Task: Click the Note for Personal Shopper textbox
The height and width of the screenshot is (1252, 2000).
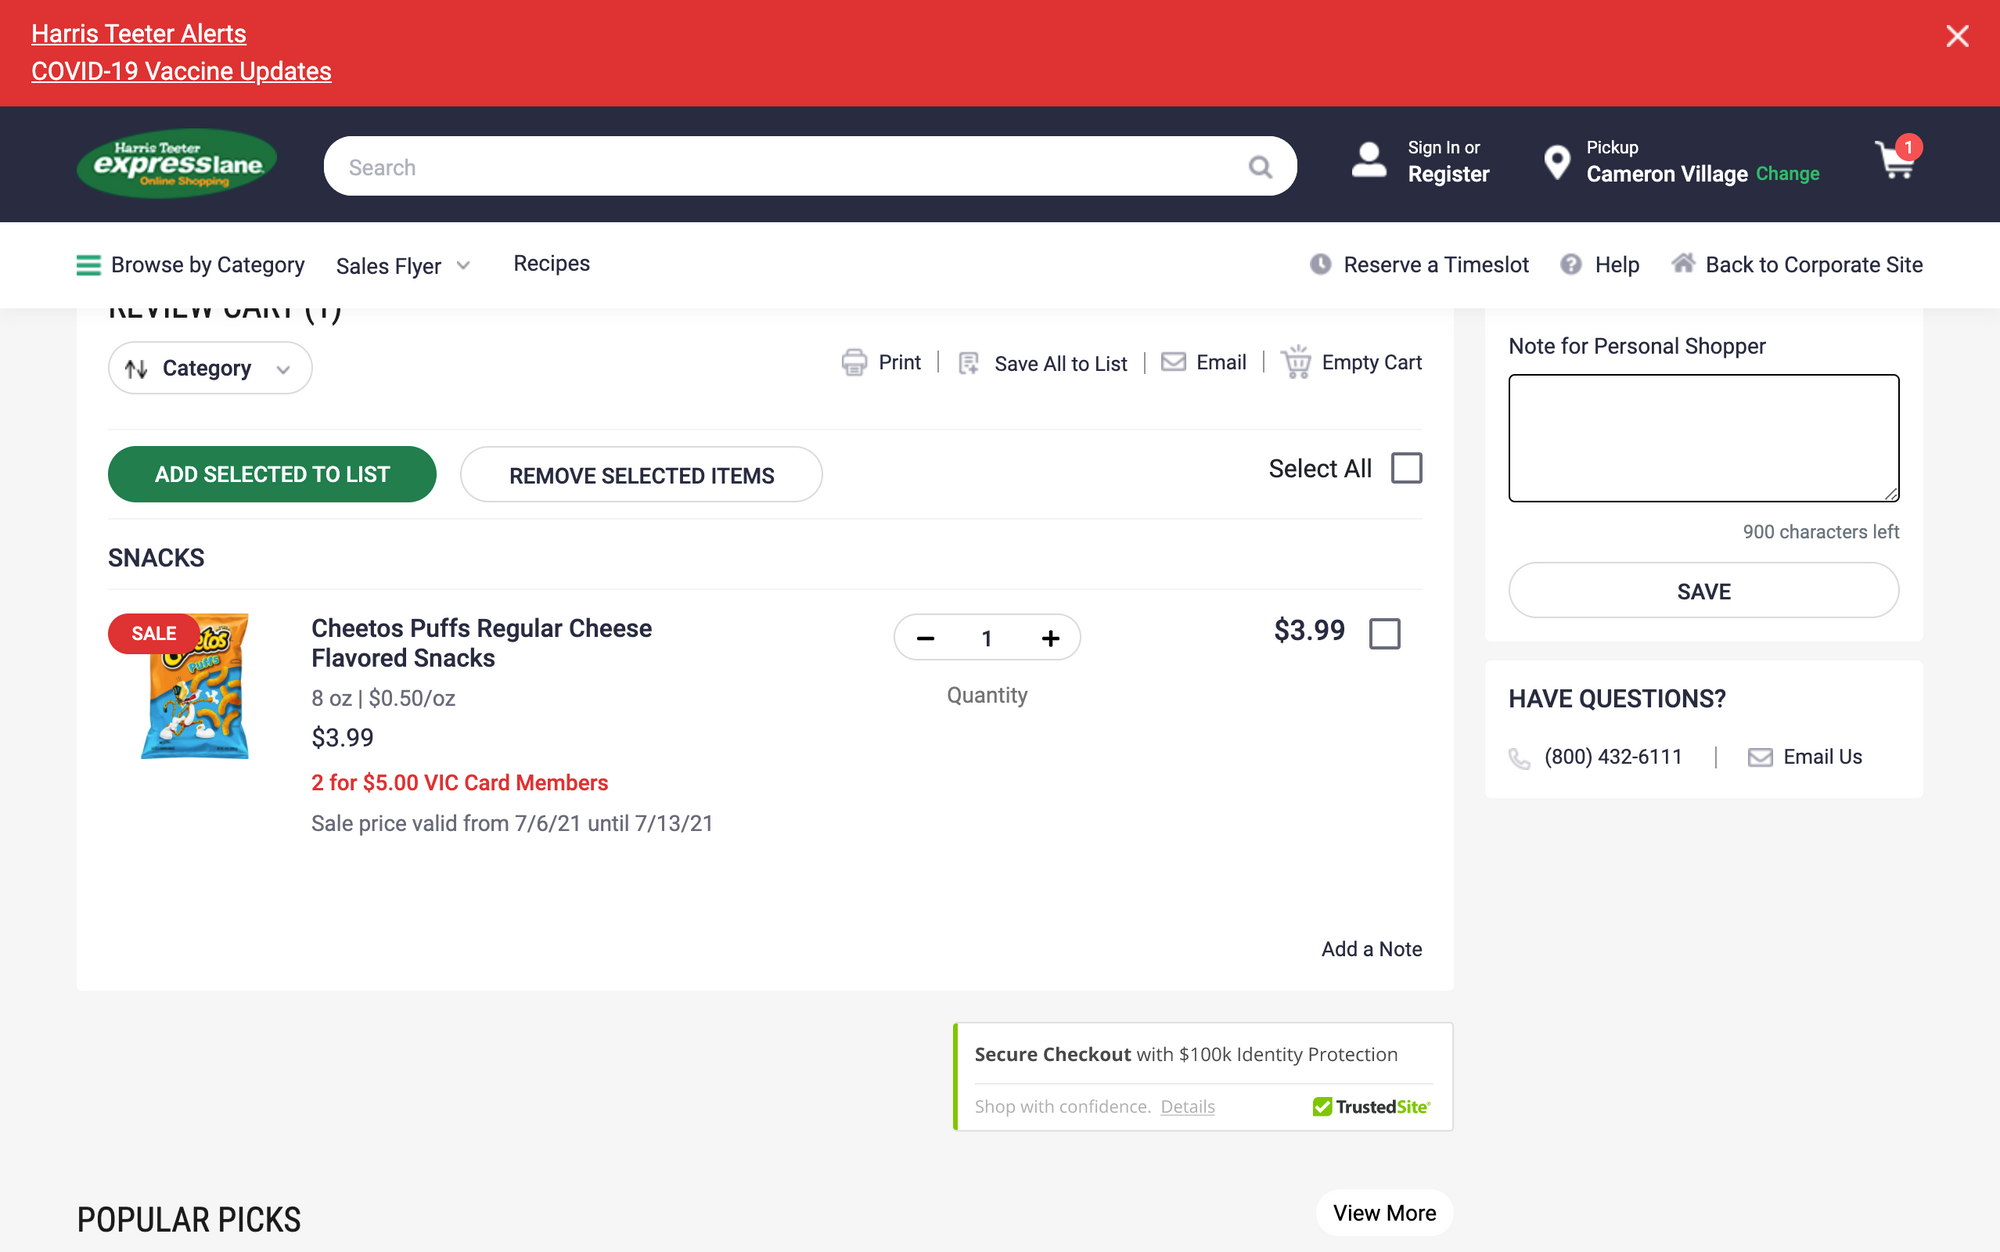Action: point(1703,438)
